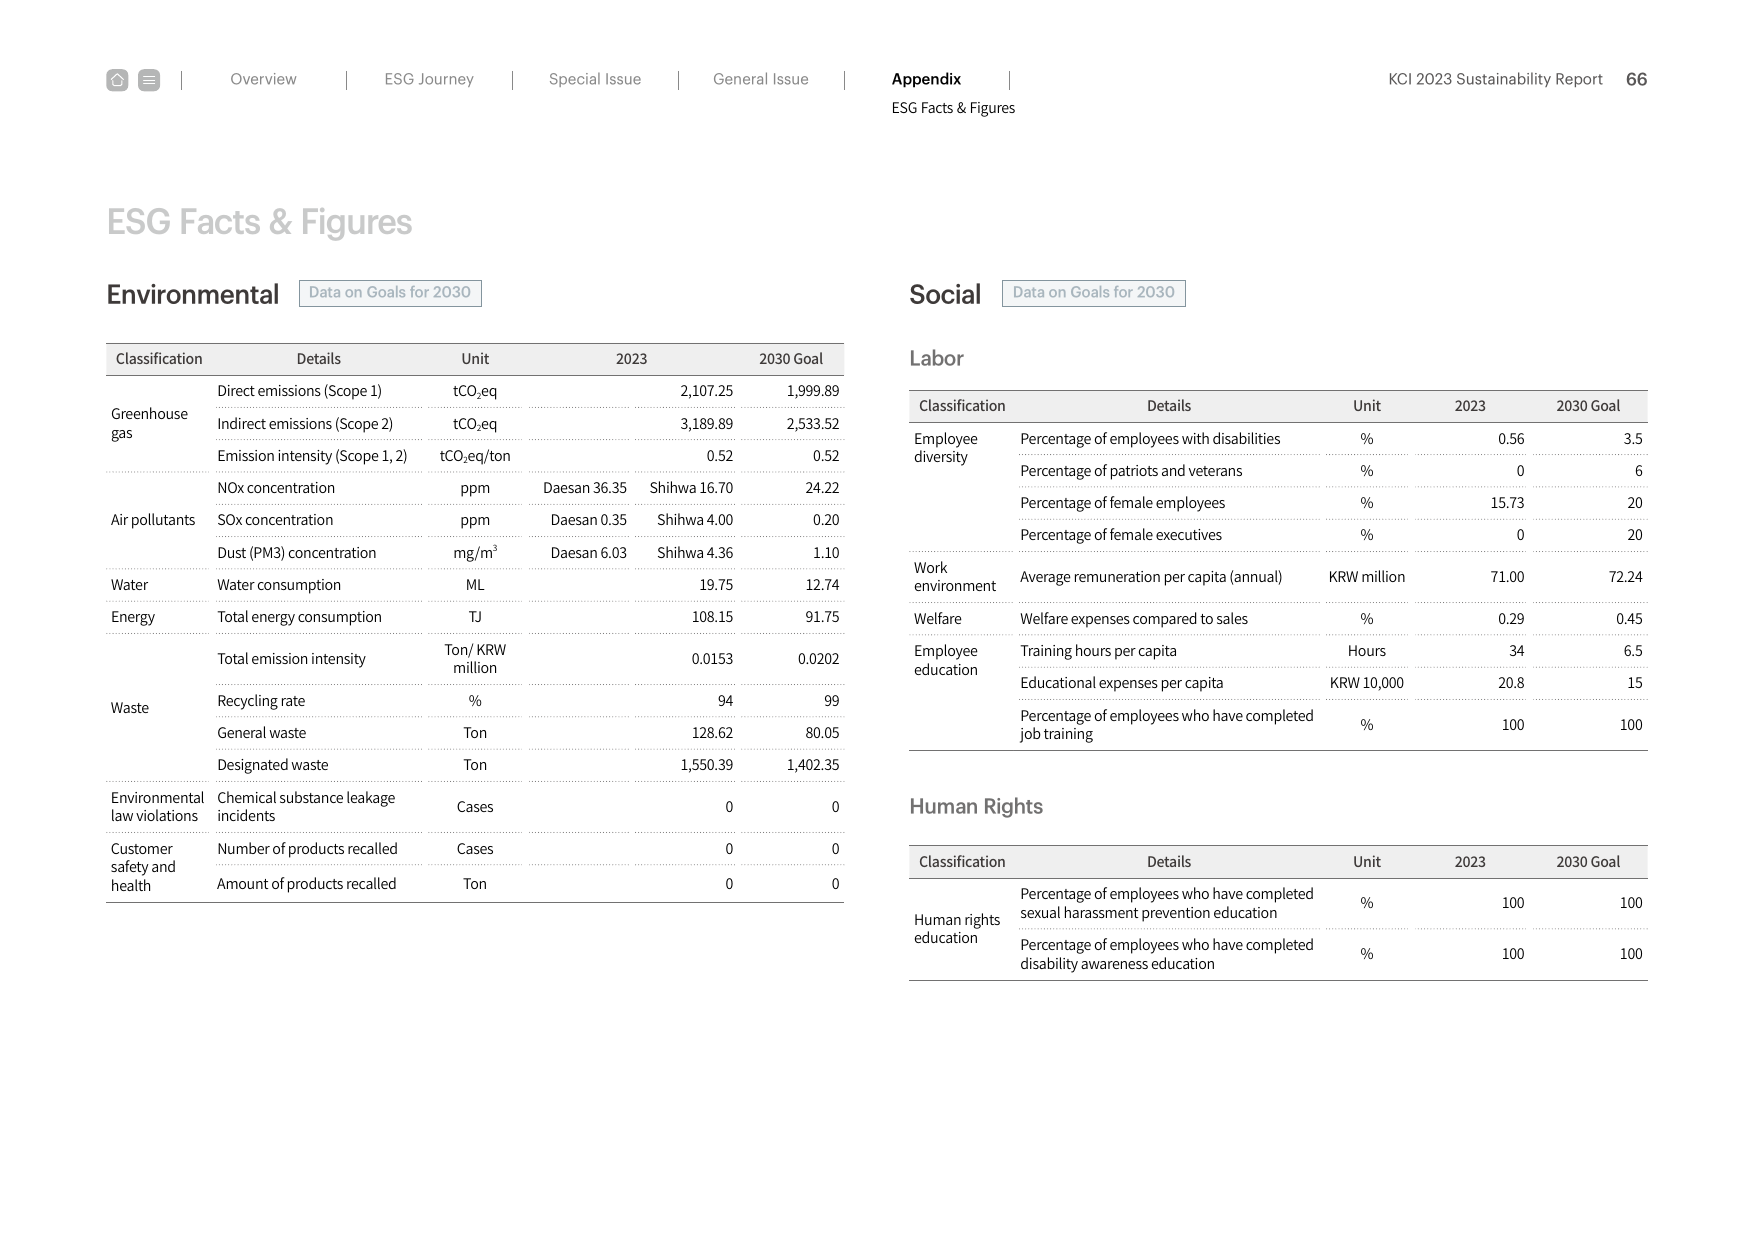Click the 2,533.52 goal value

(x=812, y=424)
